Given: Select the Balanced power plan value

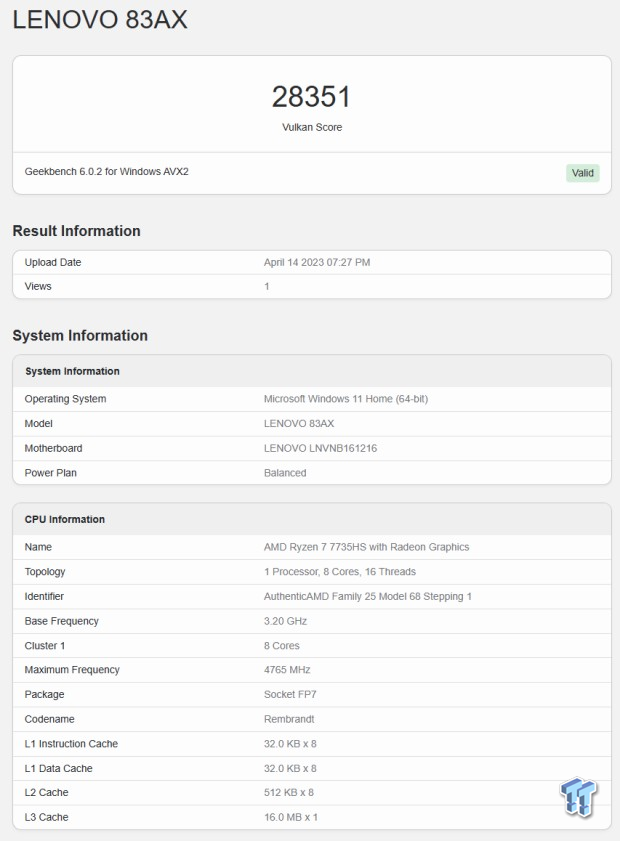Looking at the screenshot, I should [x=285, y=473].
